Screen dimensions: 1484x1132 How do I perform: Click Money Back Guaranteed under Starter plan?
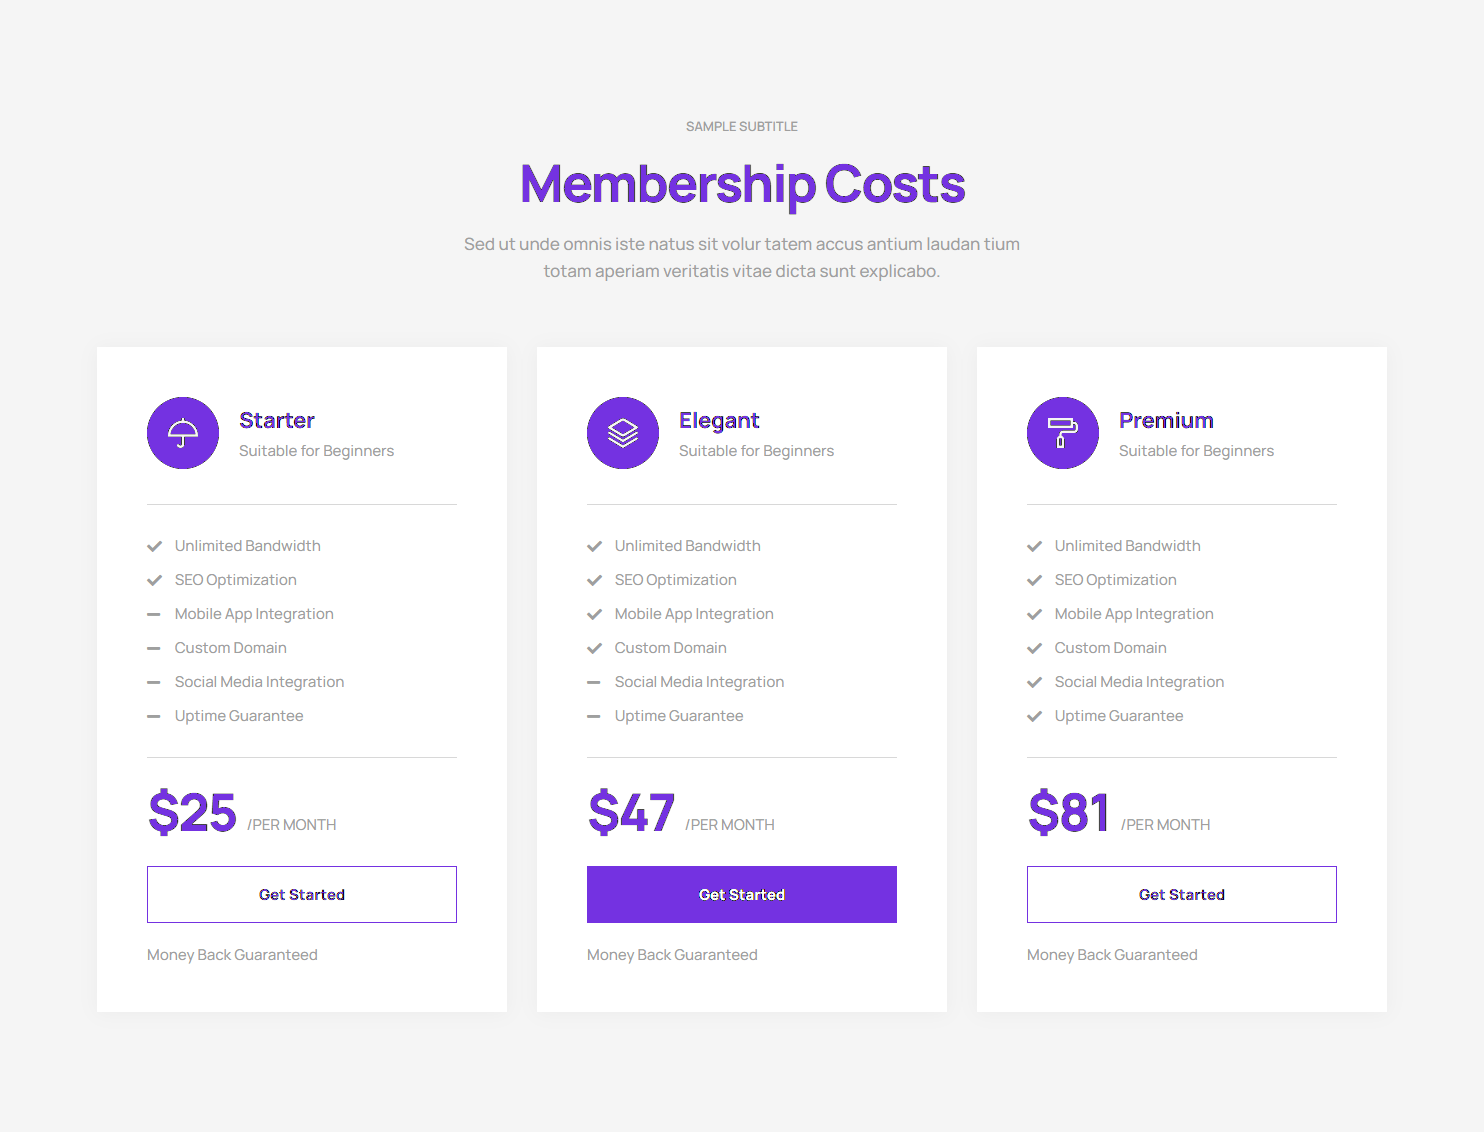[232, 955]
